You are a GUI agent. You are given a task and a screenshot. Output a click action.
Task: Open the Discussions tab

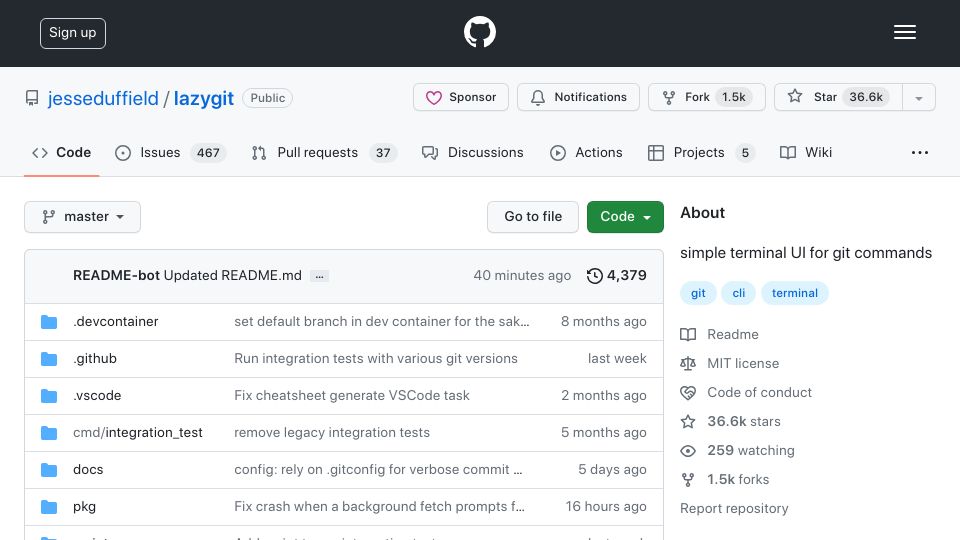[473, 152]
